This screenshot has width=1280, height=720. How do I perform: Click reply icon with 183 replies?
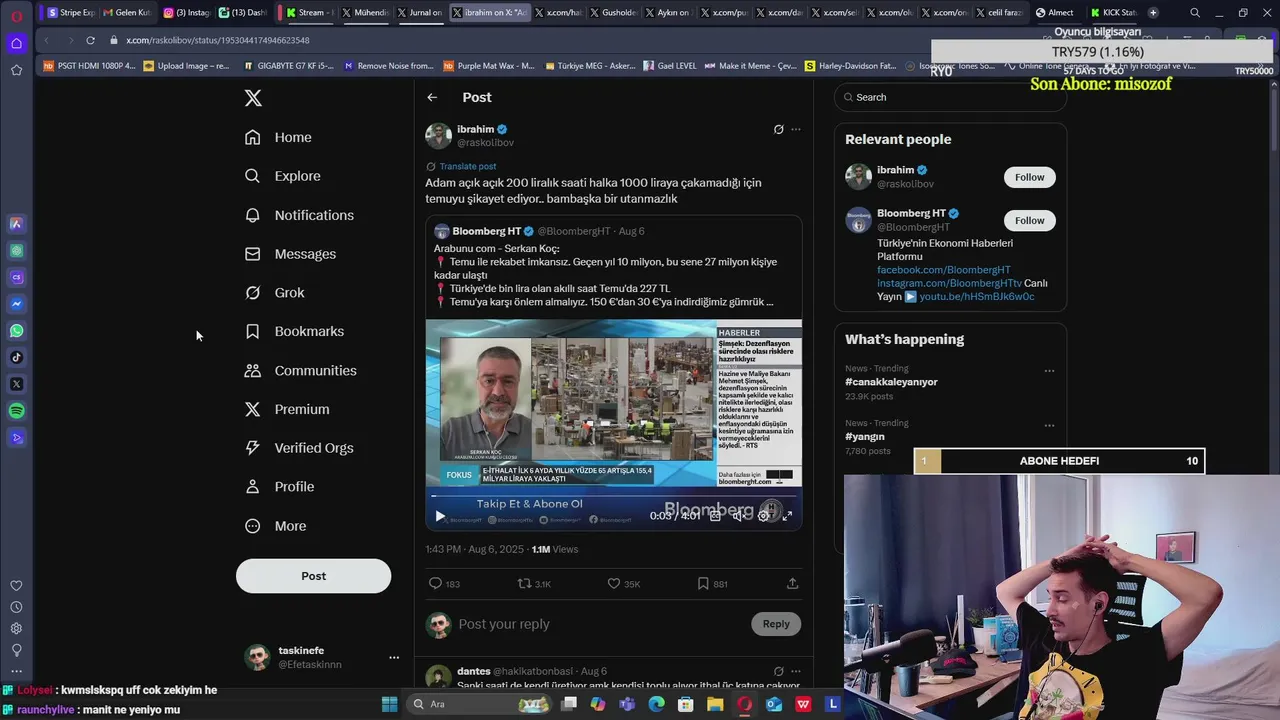(435, 583)
